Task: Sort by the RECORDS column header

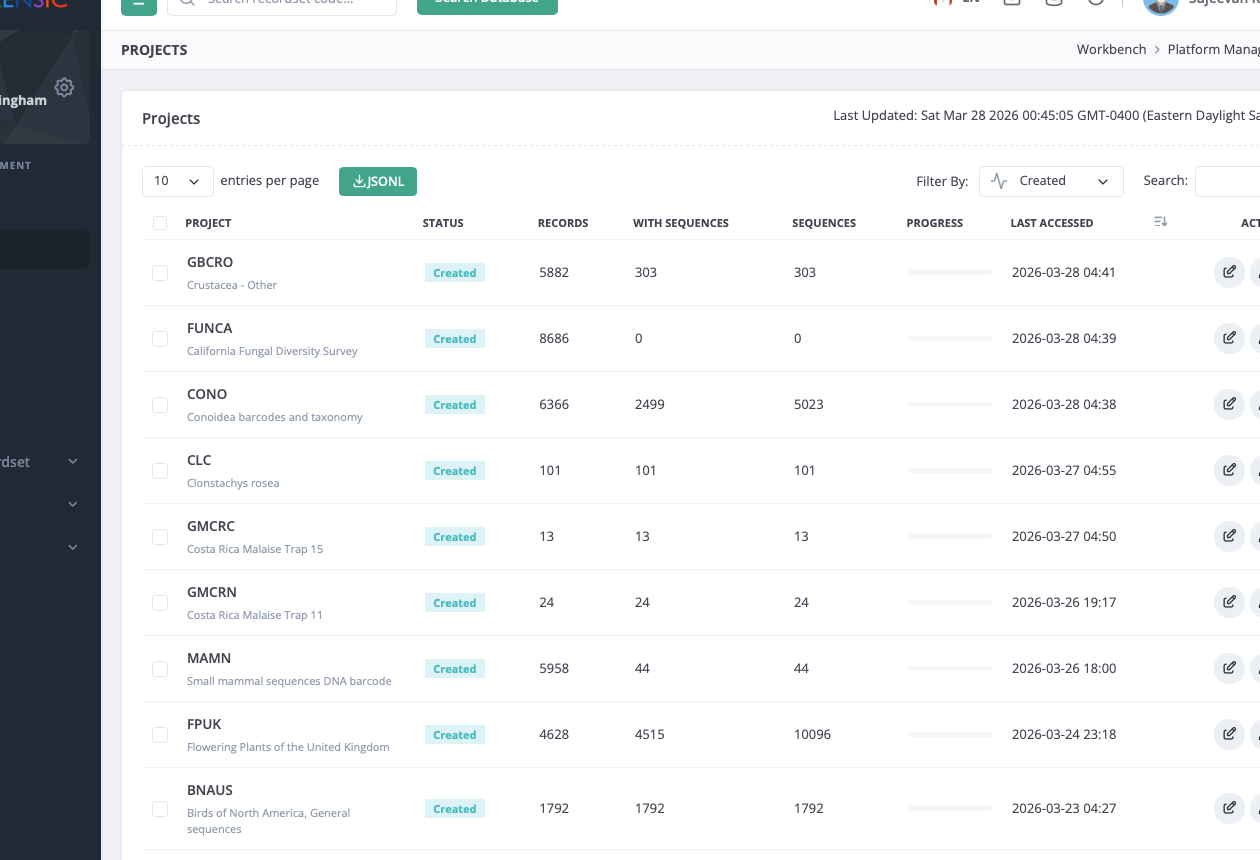Action: [x=563, y=223]
